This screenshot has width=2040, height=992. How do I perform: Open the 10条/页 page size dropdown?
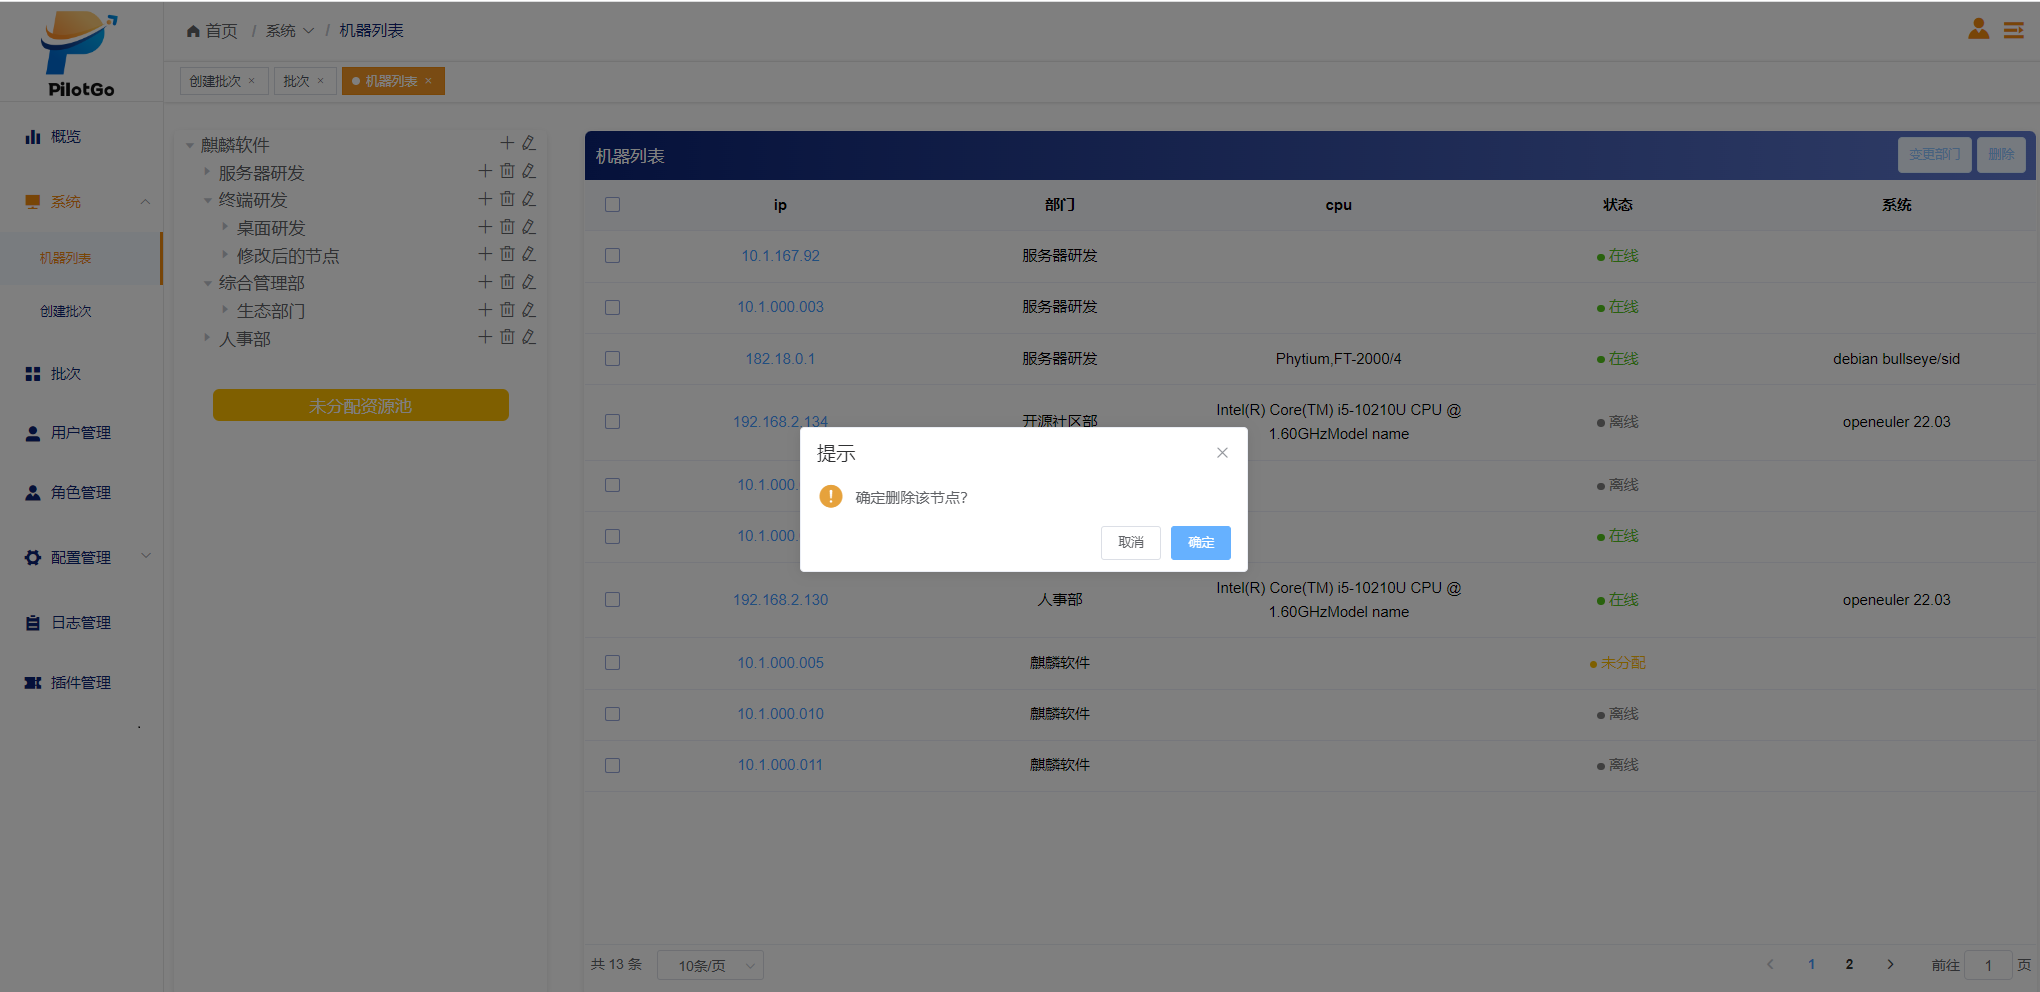coord(710,965)
